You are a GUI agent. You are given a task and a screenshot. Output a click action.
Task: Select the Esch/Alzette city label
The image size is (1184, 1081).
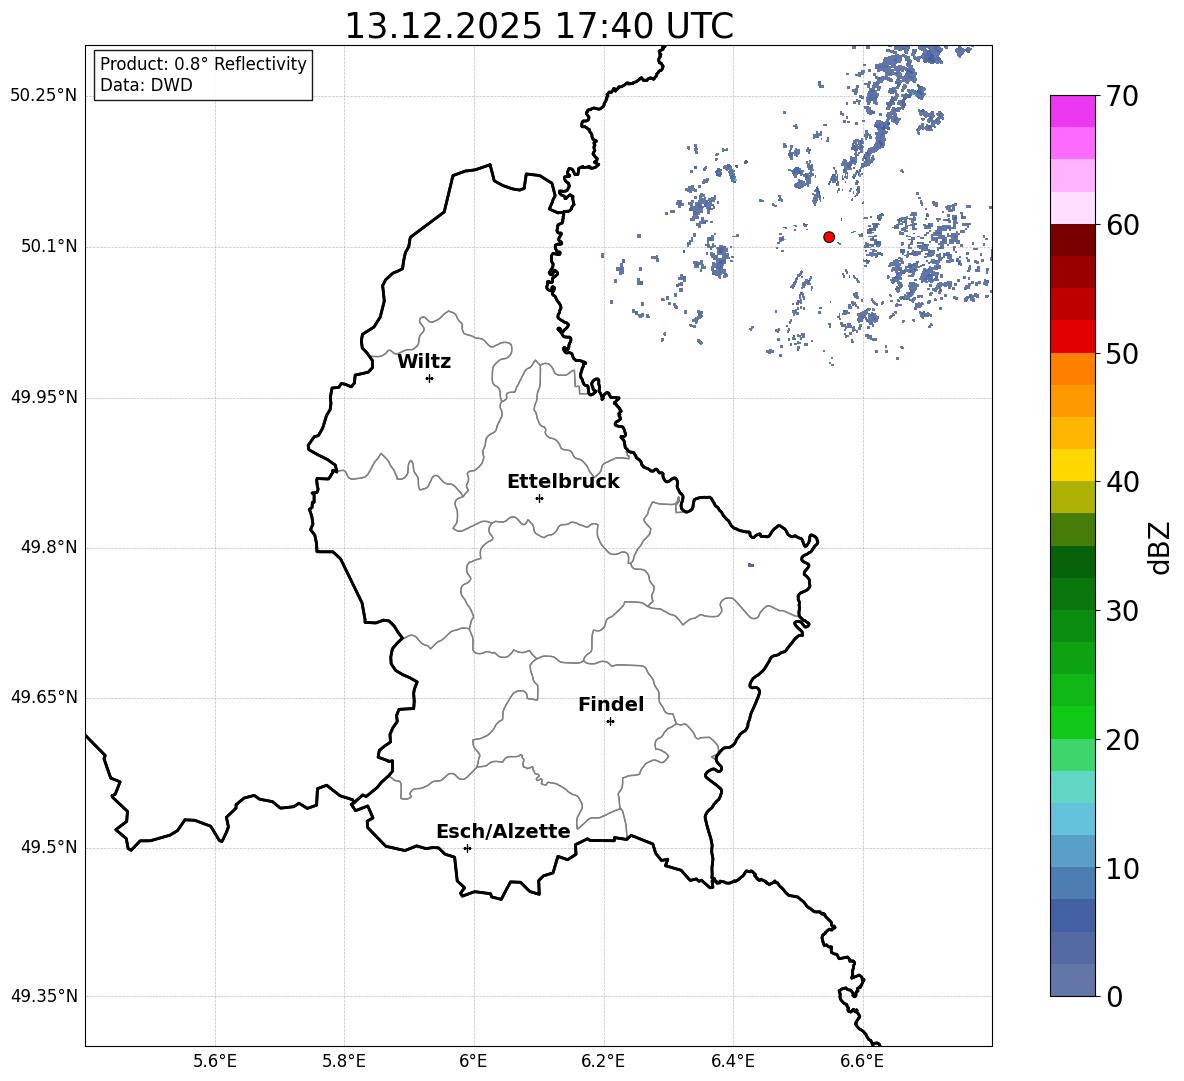pyautogui.click(x=504, y=831)
